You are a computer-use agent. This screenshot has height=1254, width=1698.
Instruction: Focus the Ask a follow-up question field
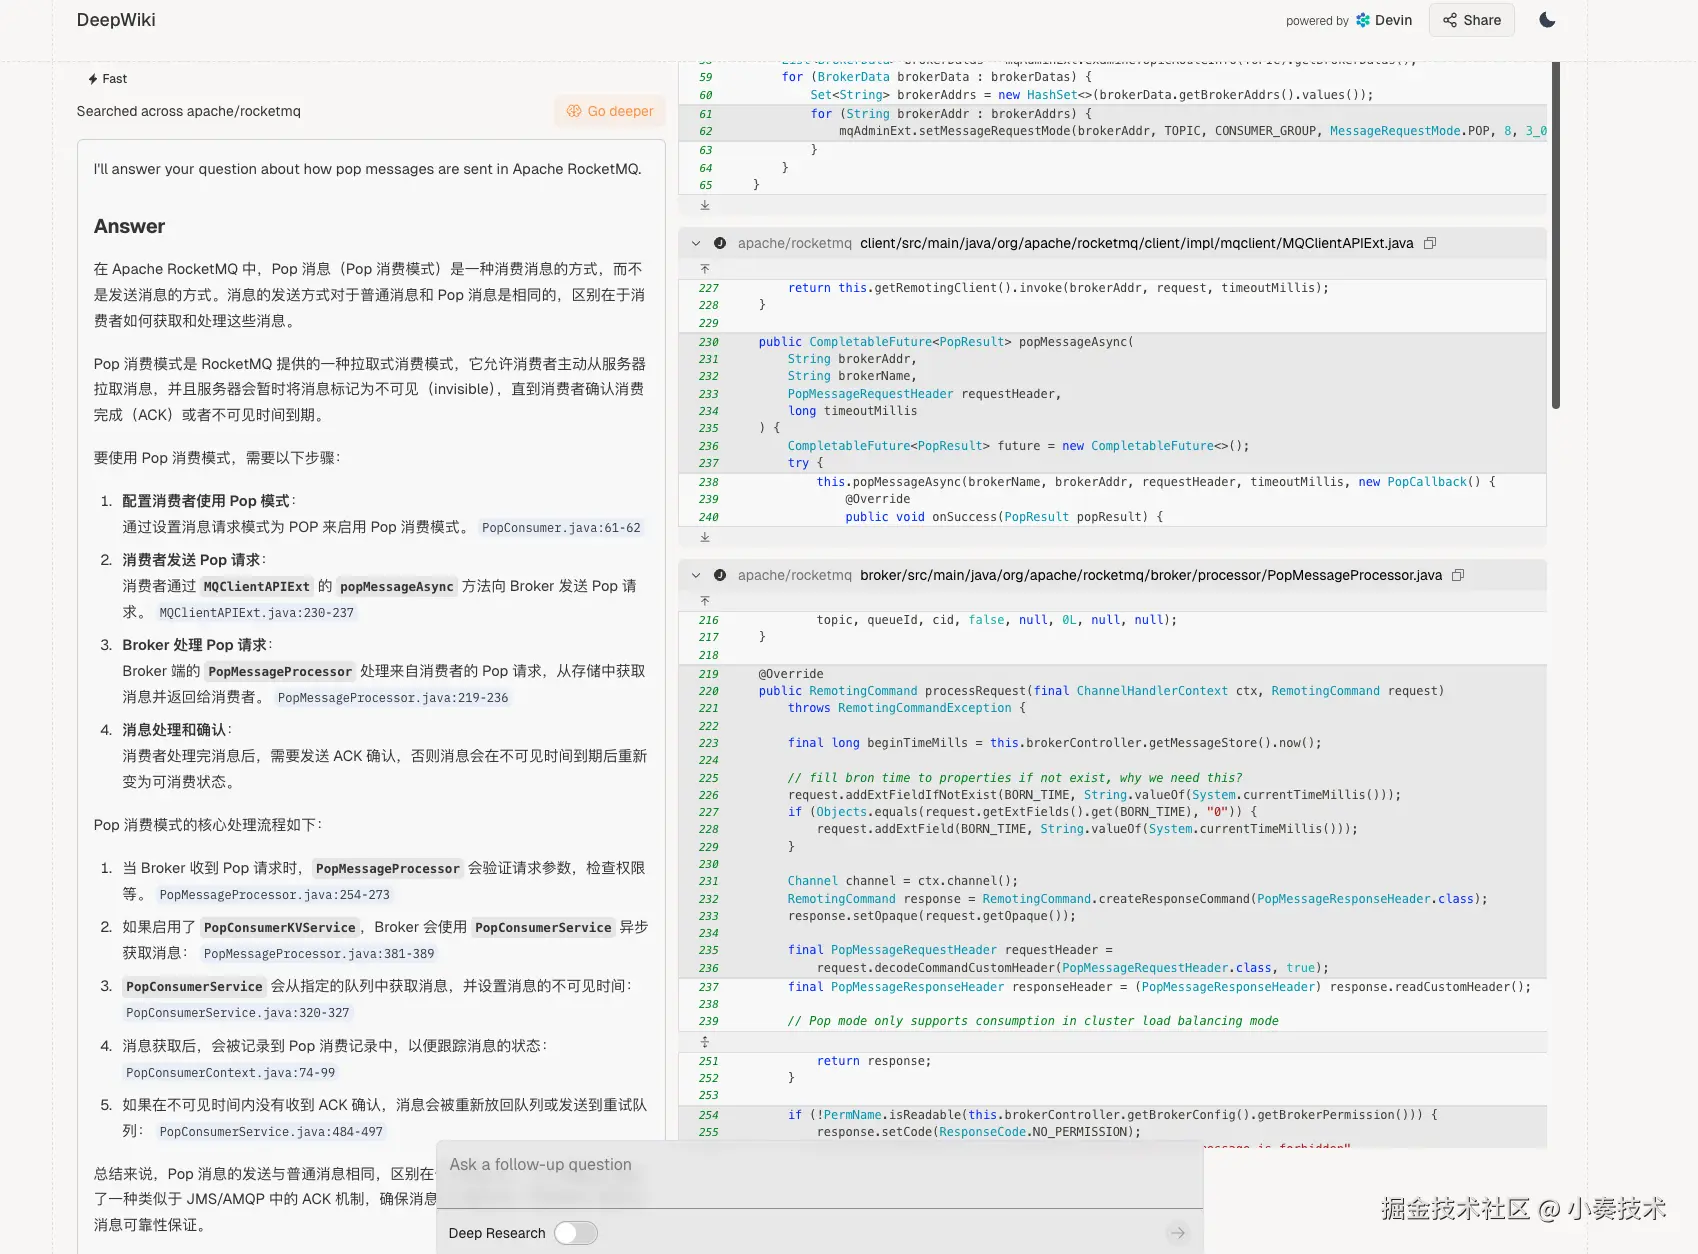(820, 1165)
